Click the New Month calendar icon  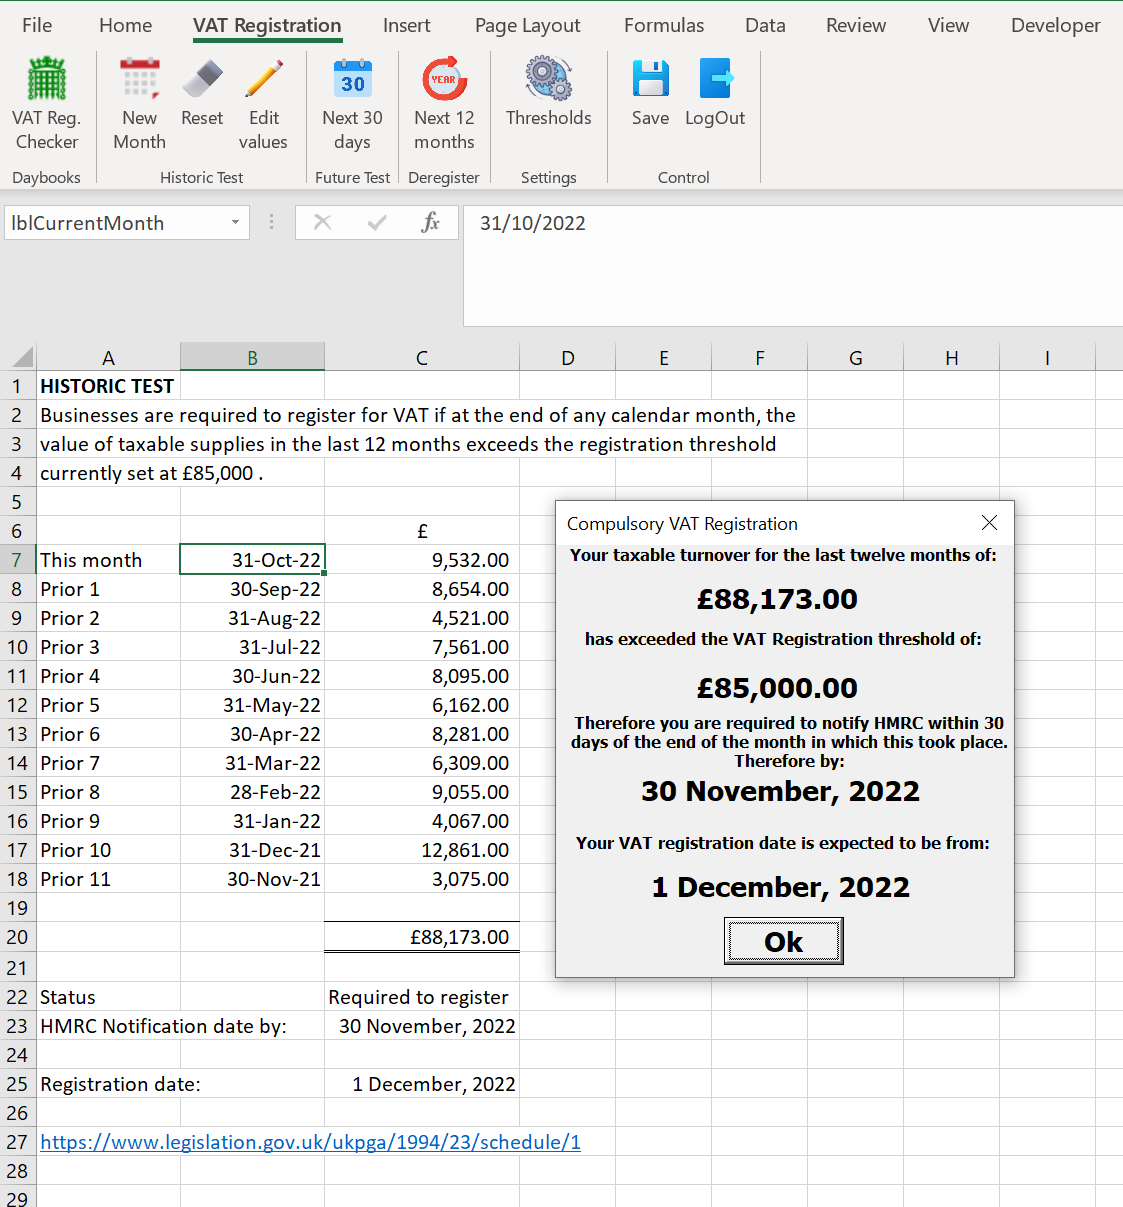pos(139,79)
